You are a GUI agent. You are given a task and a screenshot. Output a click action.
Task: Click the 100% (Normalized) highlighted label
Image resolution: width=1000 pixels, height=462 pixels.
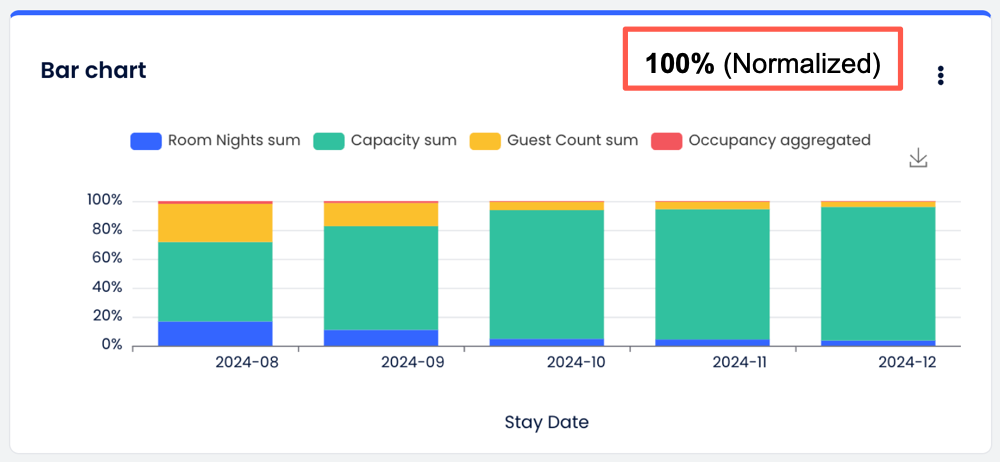coord(763,64)
